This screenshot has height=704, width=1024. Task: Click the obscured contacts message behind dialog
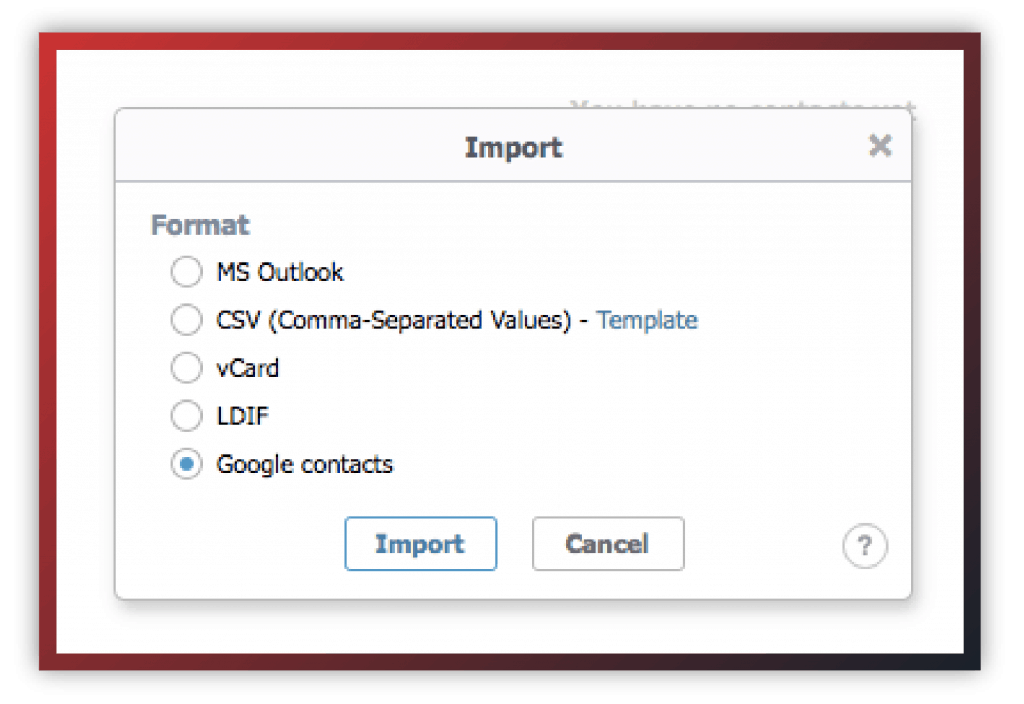743,104
